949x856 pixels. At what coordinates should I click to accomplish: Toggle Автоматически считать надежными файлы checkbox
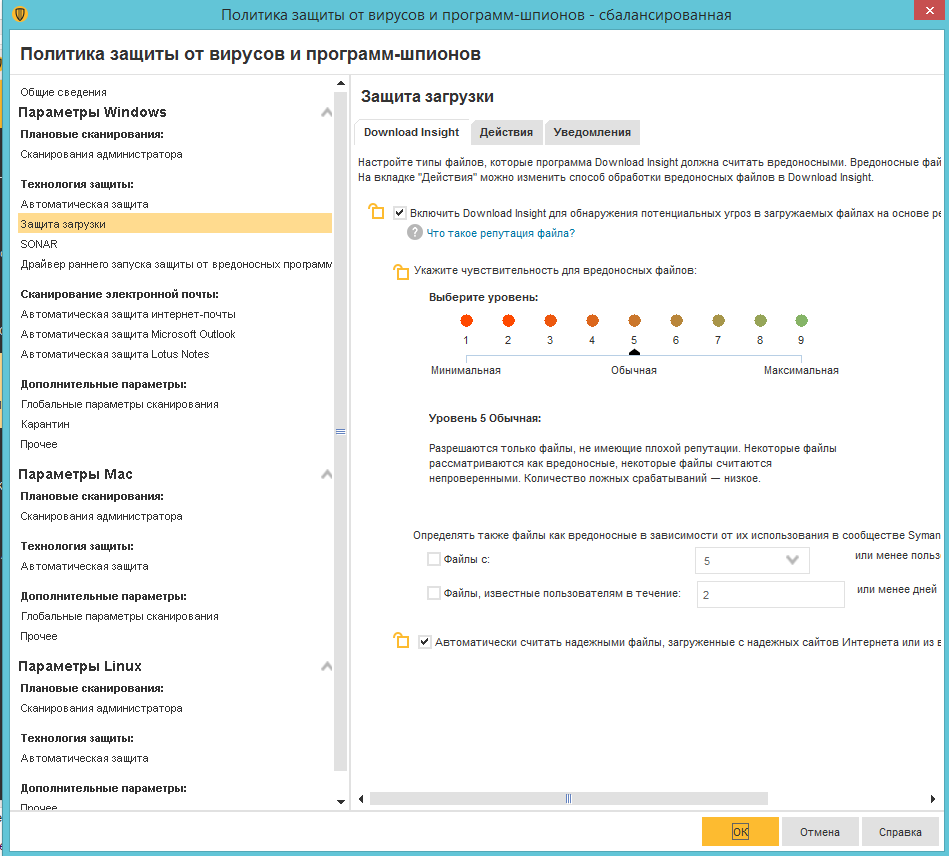[x=425, y=642]
